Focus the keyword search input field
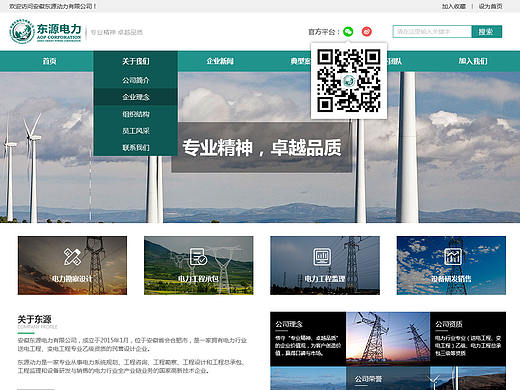 click(432, 32)
